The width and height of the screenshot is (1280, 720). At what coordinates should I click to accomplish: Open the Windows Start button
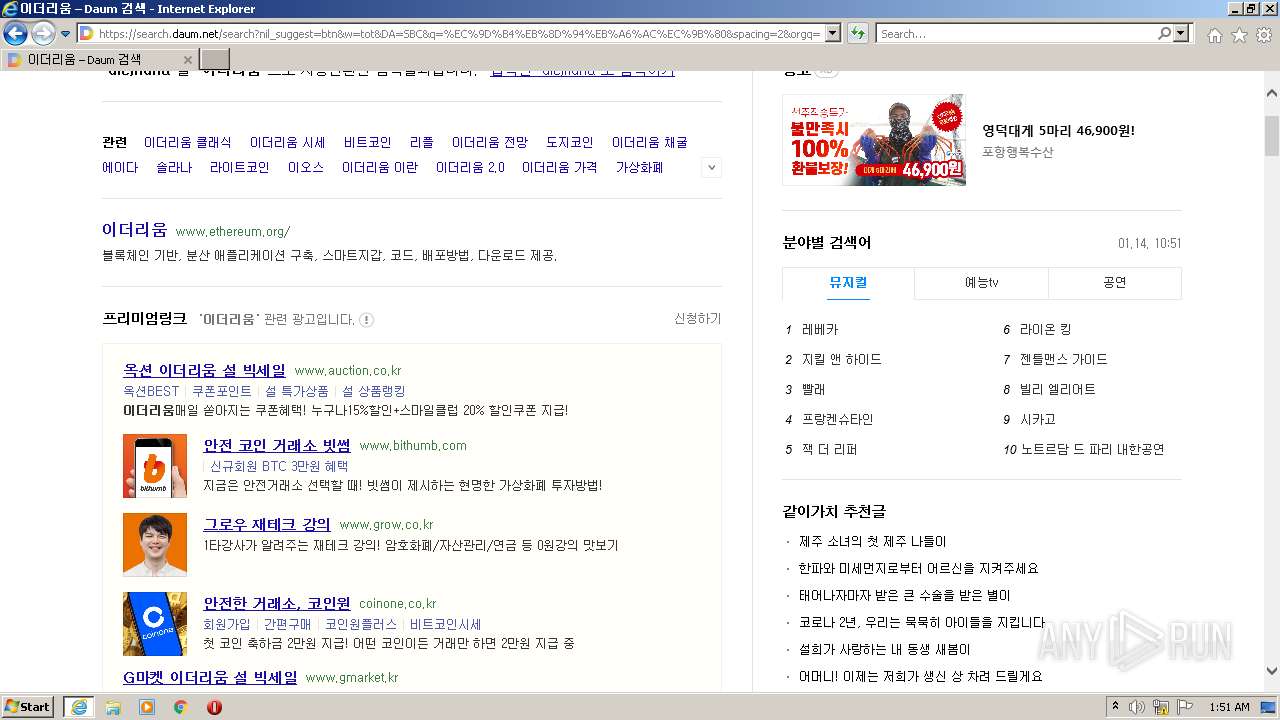pos(28,707)
